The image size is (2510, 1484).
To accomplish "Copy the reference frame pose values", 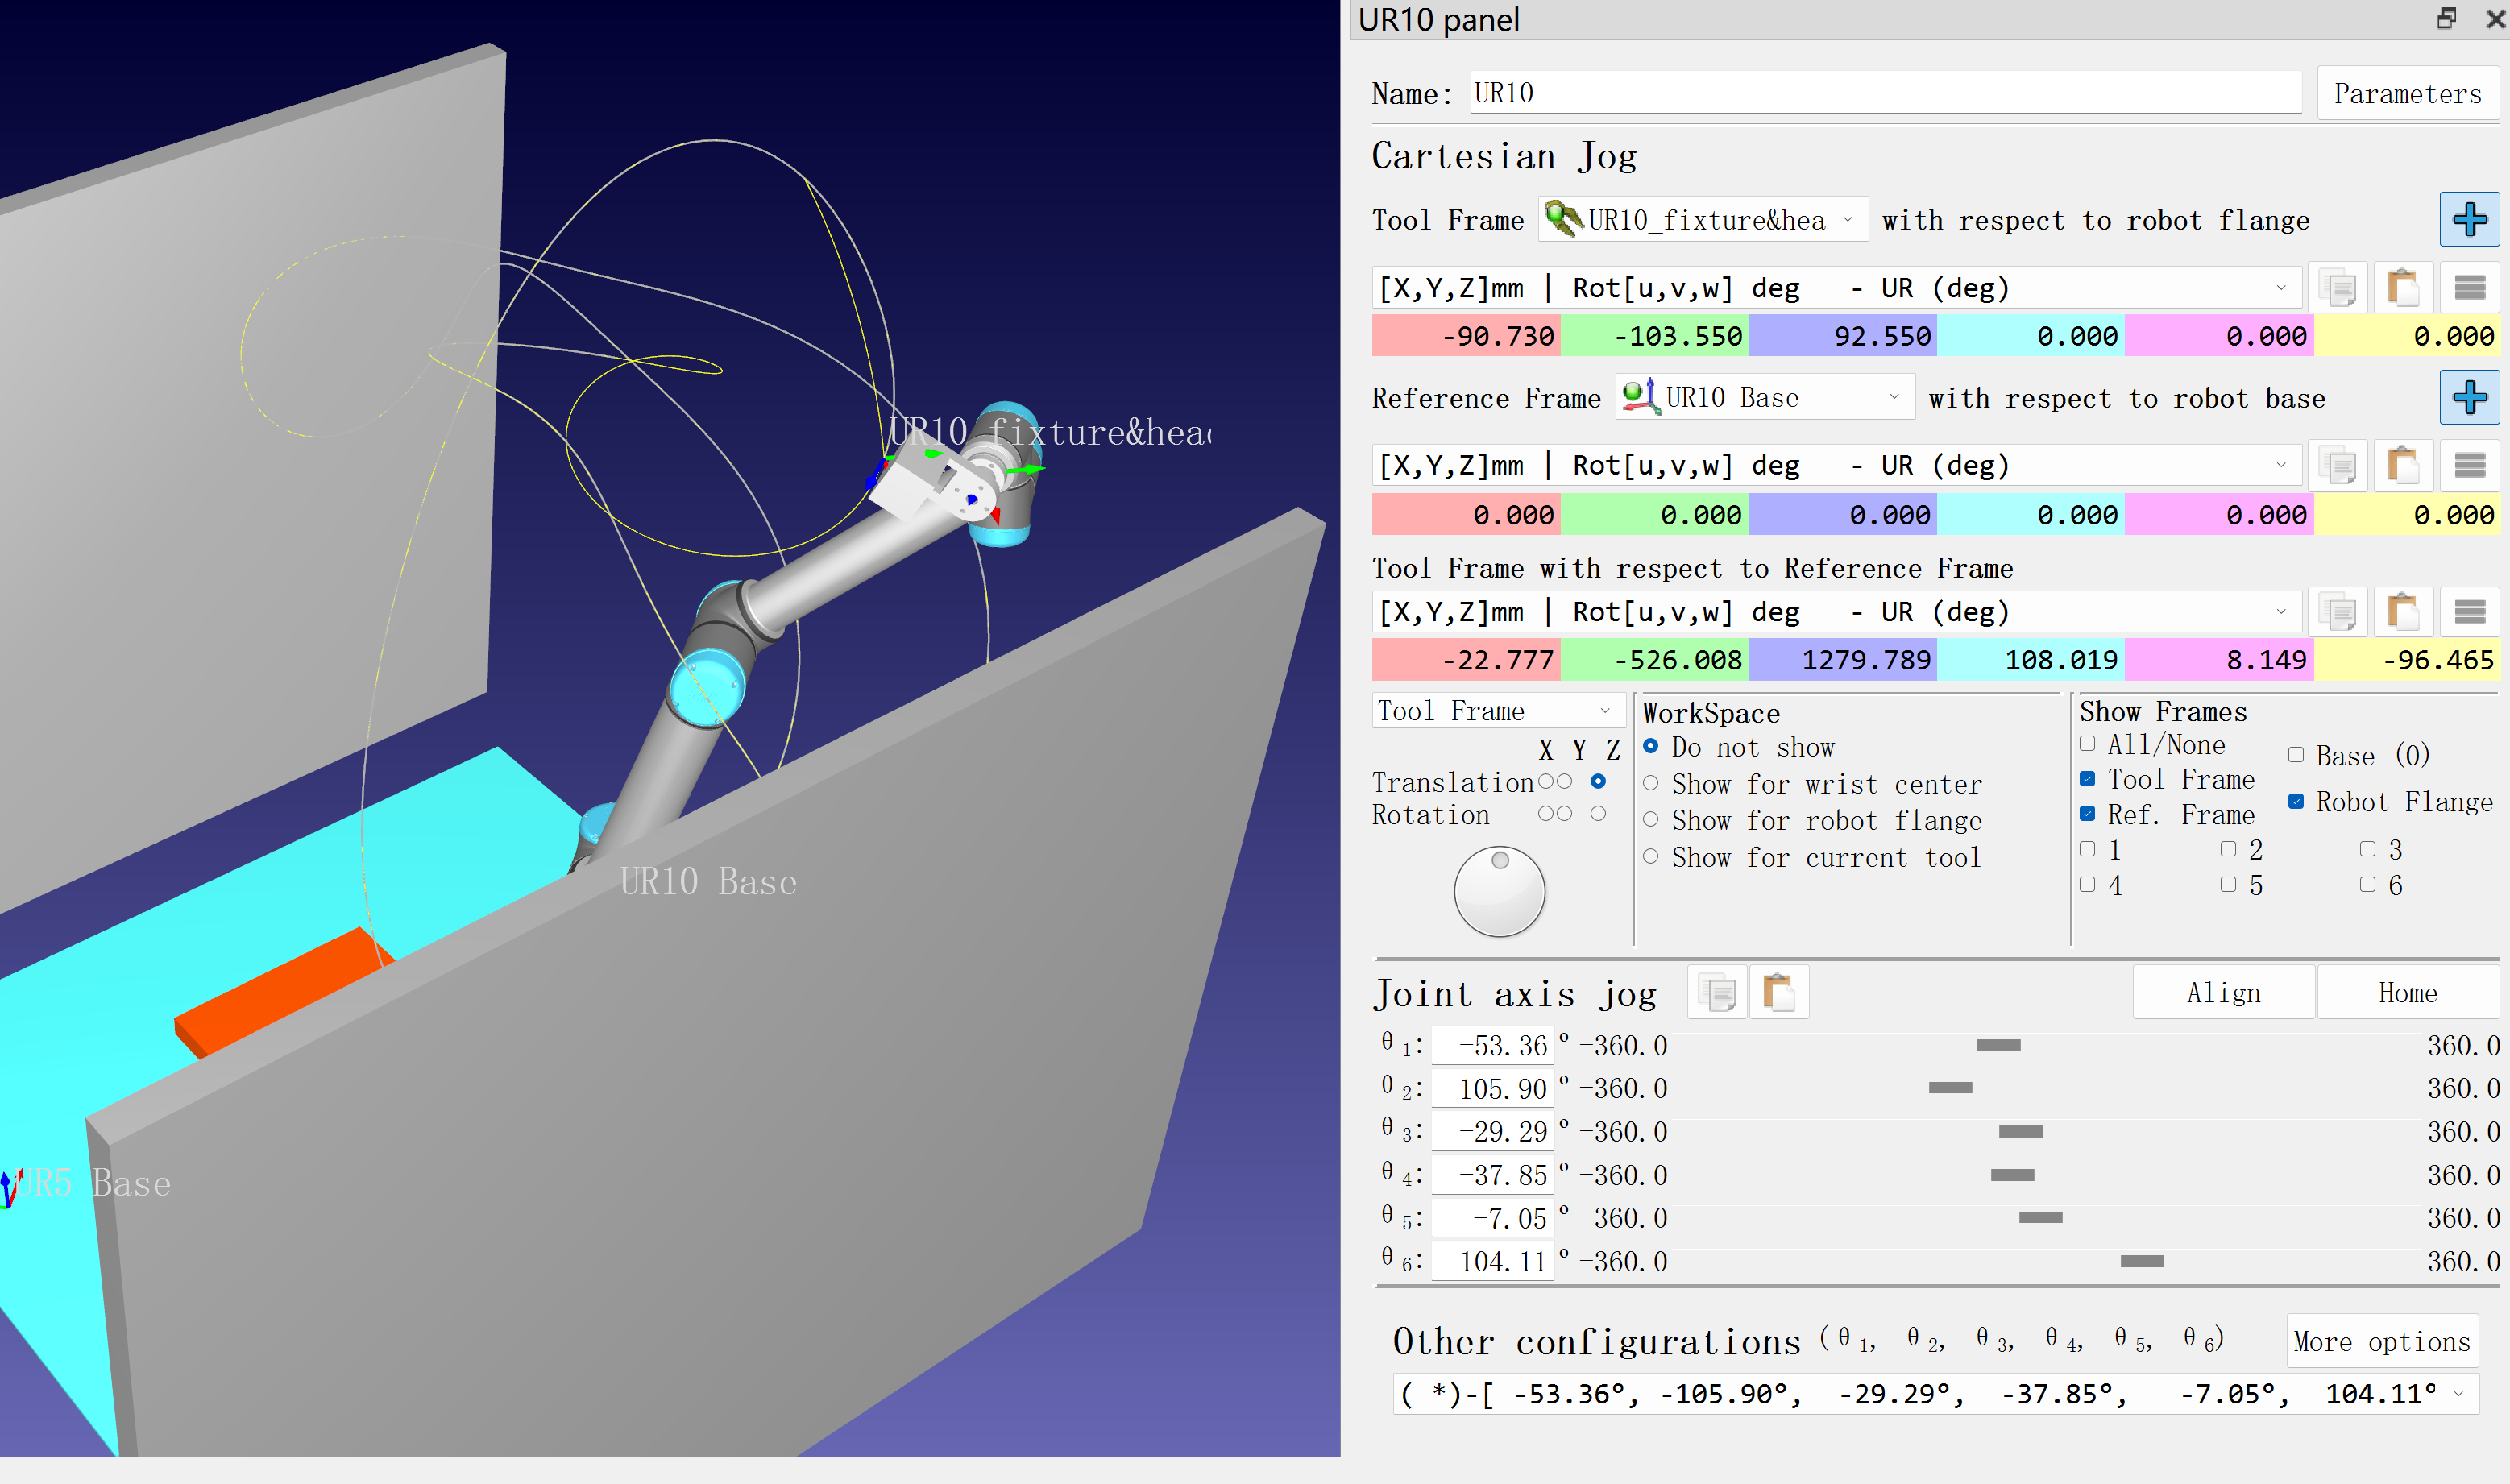I will pos(2338,466).
